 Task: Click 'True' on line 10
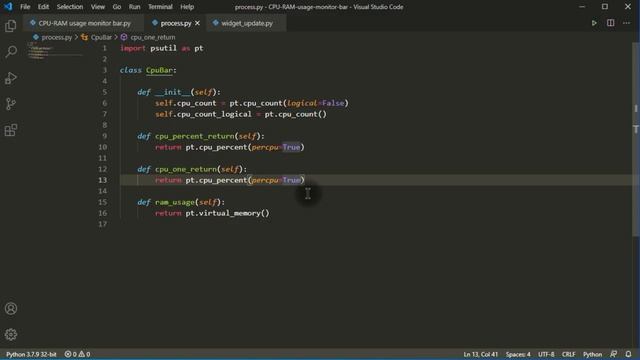pyautogui.click(x=291, y=147)
